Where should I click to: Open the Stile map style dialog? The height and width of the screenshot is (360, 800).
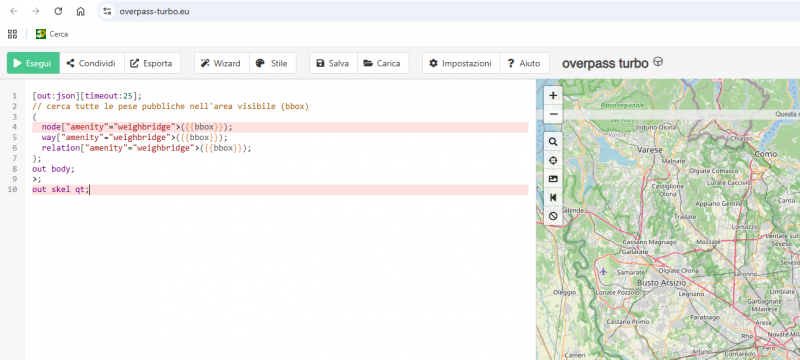pyautogui.click(x=272, y=63)
